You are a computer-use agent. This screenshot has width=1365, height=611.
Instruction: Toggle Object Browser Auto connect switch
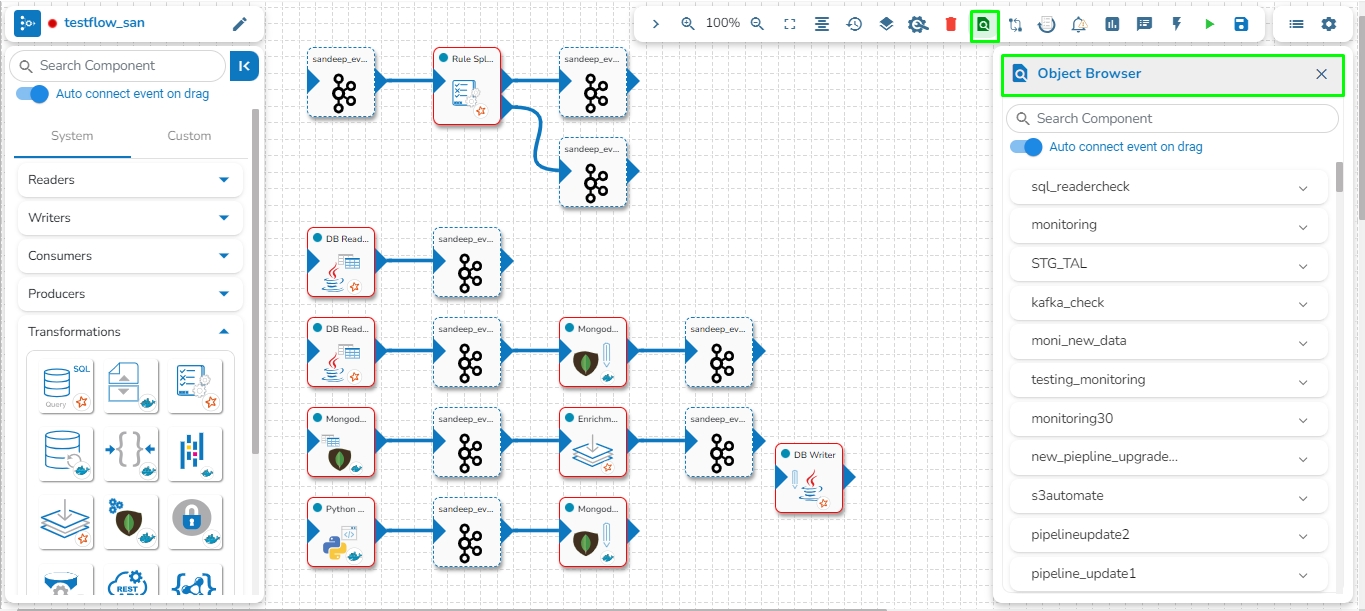[1026, 147]
